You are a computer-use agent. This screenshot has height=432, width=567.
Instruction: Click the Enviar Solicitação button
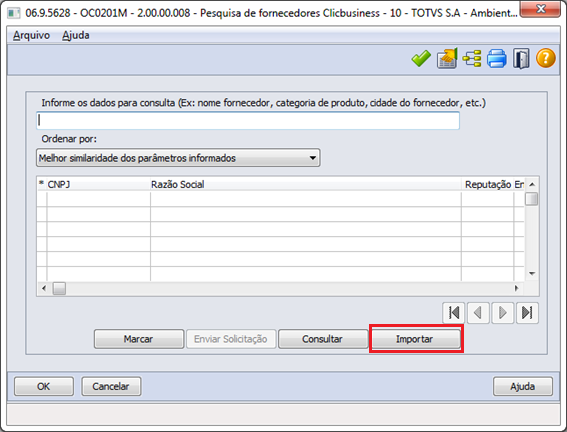(x=231, y=339)
